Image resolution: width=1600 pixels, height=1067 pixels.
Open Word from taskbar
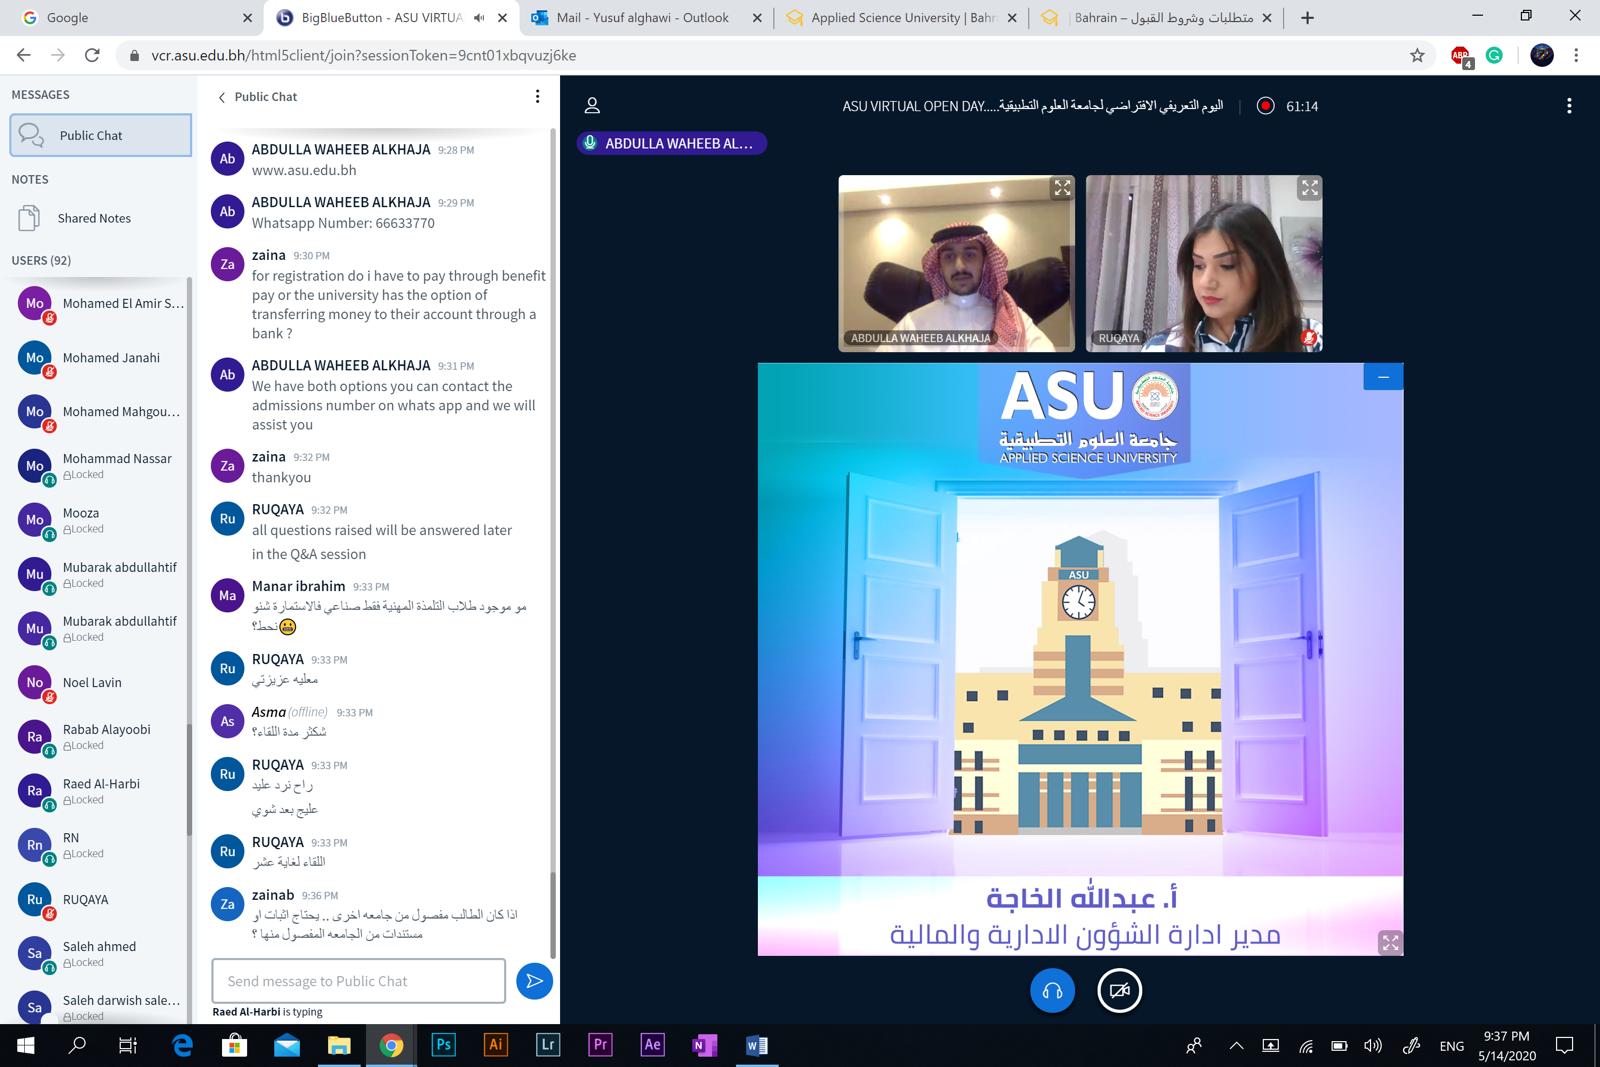(x=756, y=1045)
